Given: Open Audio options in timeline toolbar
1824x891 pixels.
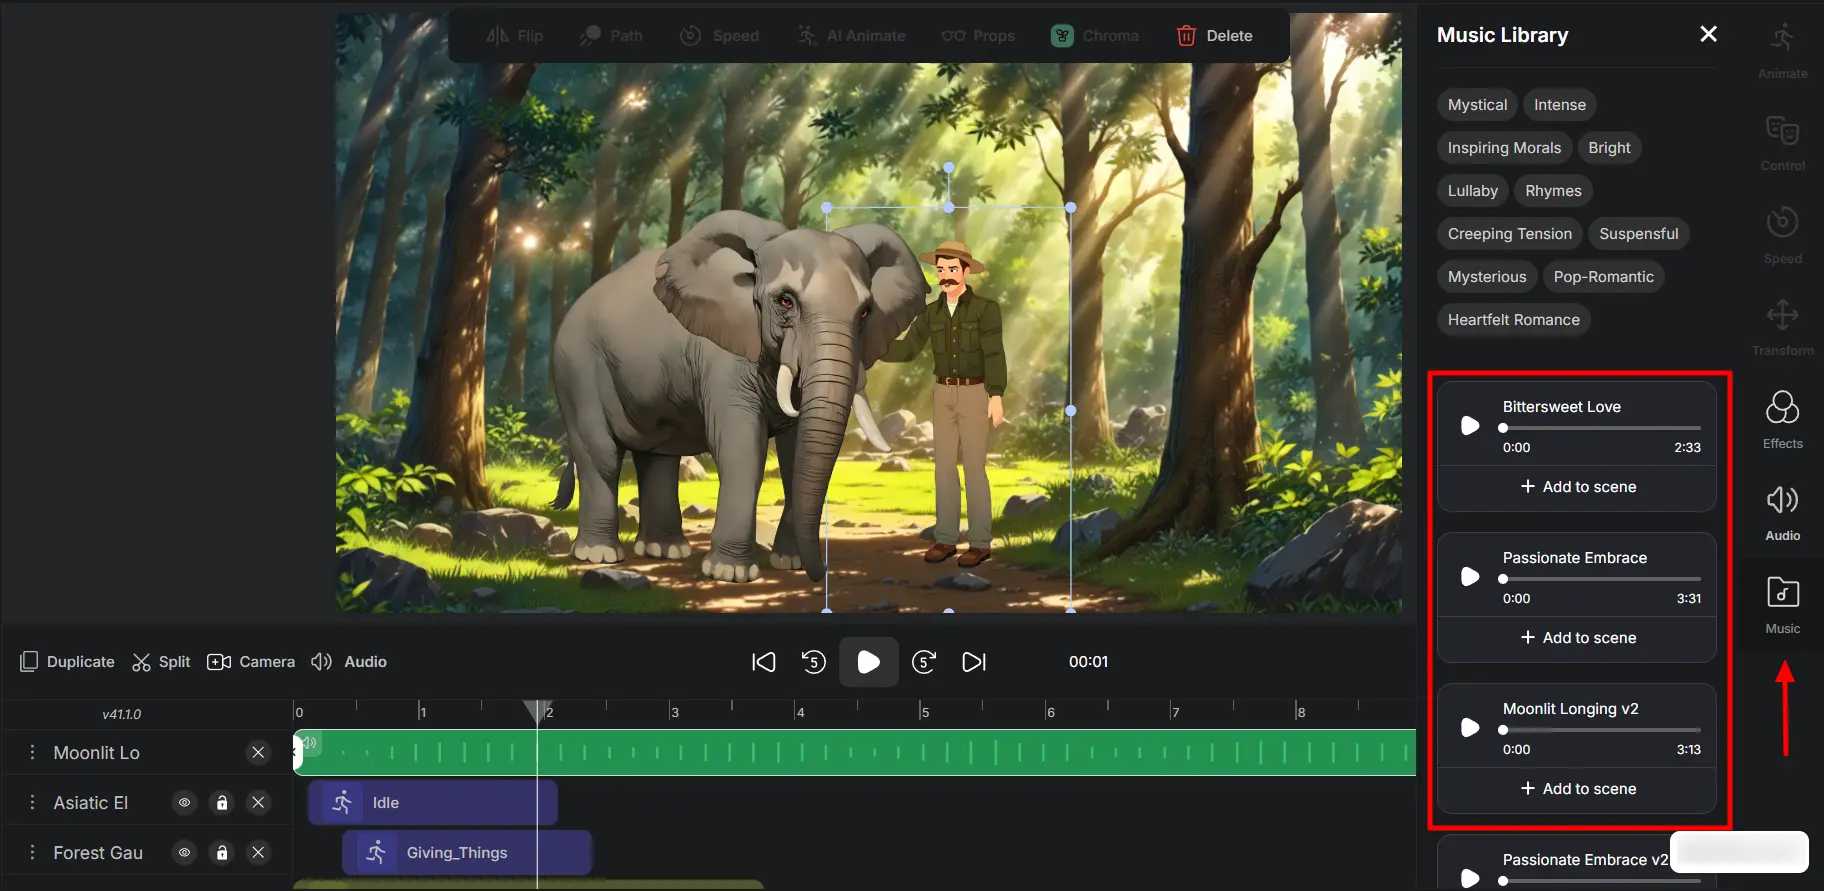Looking at the screenshot, I should [x=349, y=662].
